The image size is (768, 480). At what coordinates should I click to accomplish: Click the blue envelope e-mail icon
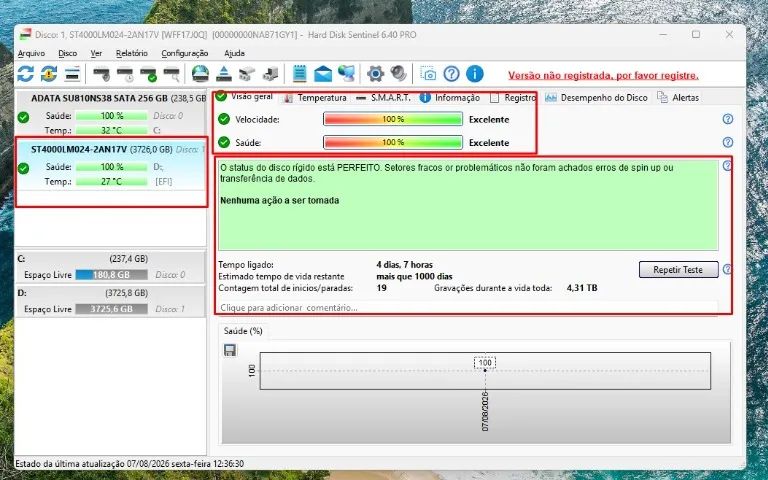click(x=323, y=74)
